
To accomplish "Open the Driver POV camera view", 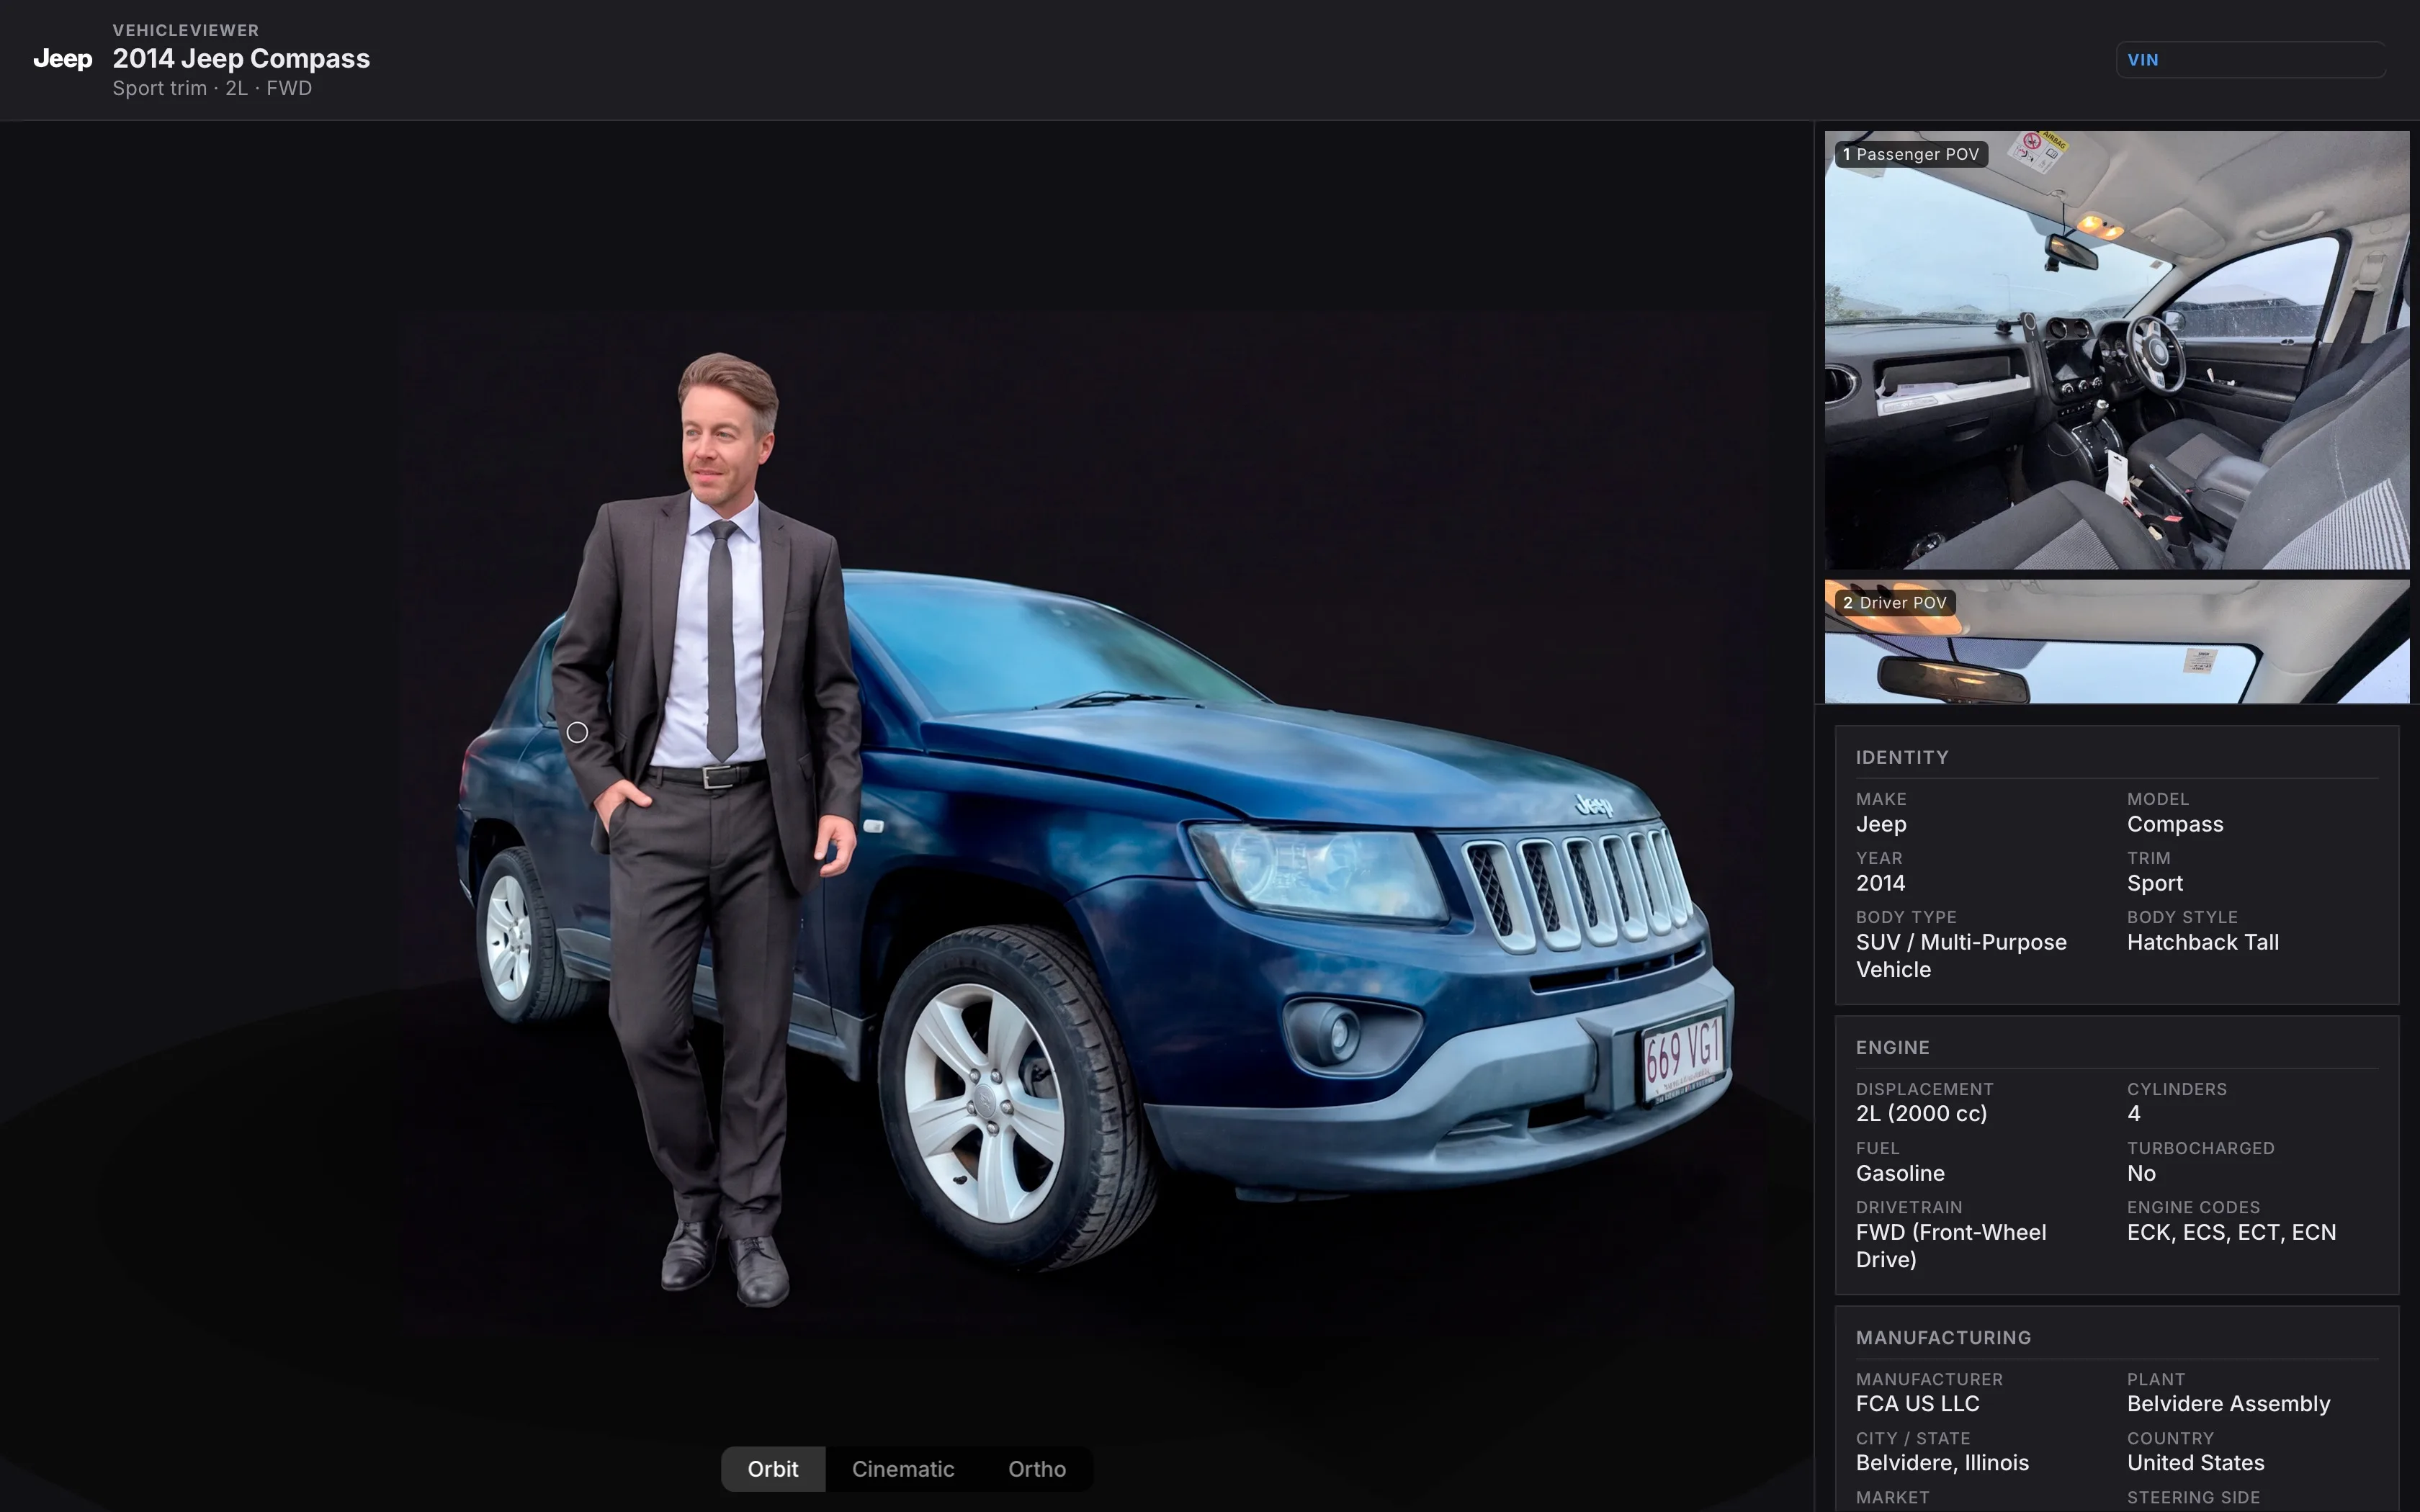I will [x=2115, y=645].
